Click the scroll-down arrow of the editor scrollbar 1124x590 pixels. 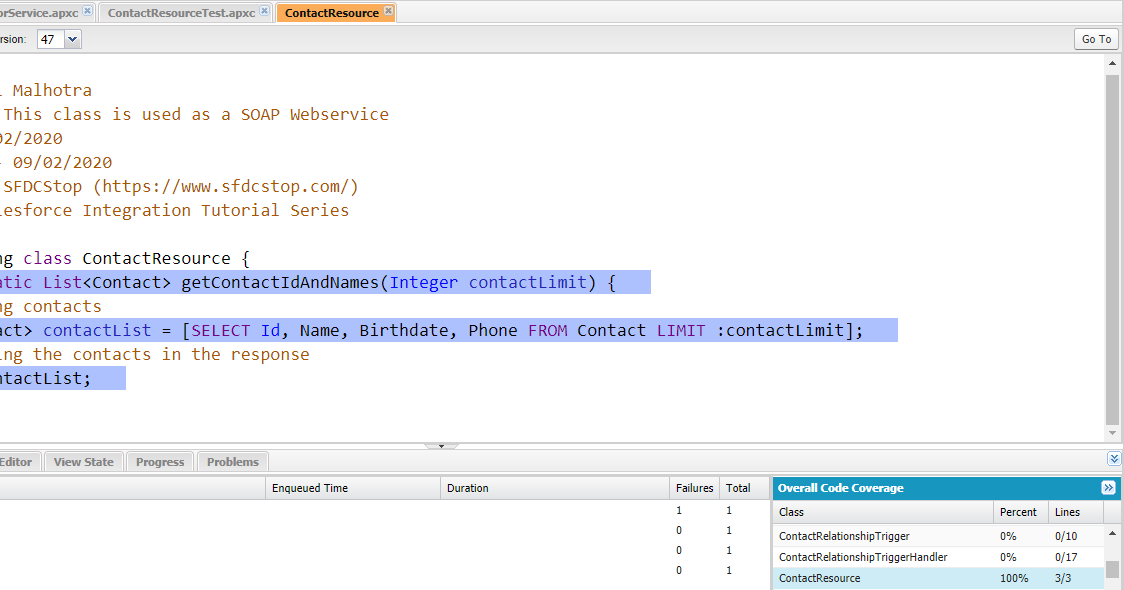[1112, 433]
